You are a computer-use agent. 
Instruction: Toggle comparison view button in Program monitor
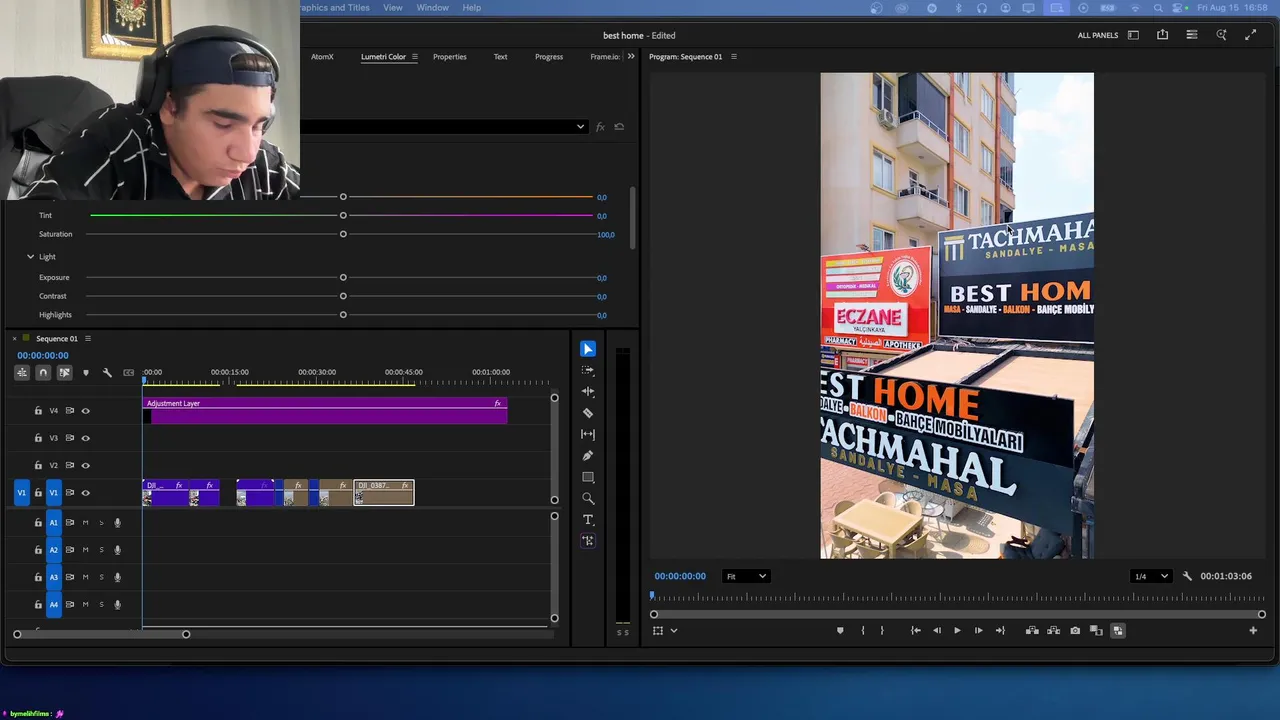[x=1096, y=631]
